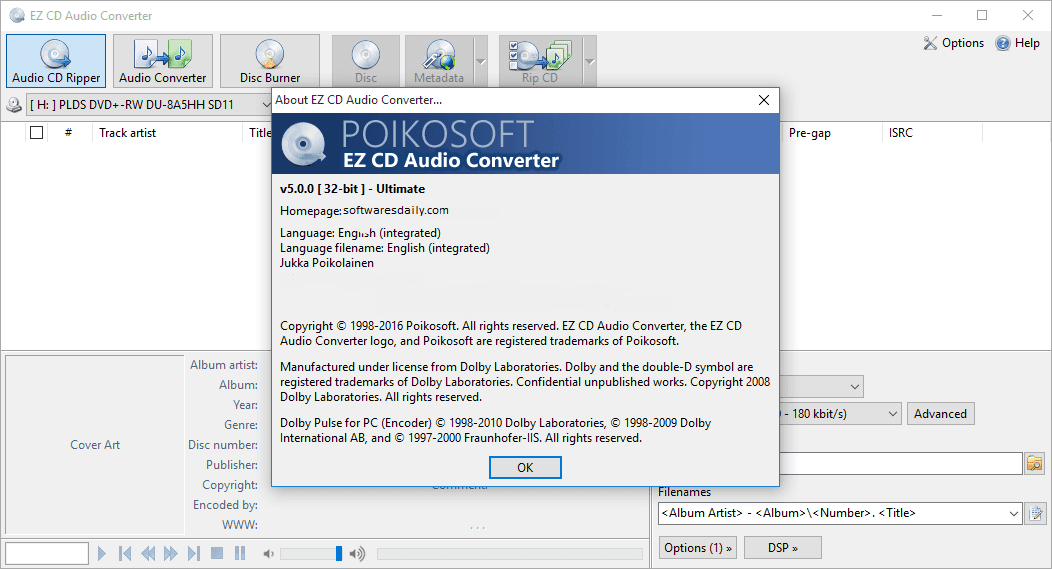
Task: Click the ISRC column header
Action: tap(900, 133)
